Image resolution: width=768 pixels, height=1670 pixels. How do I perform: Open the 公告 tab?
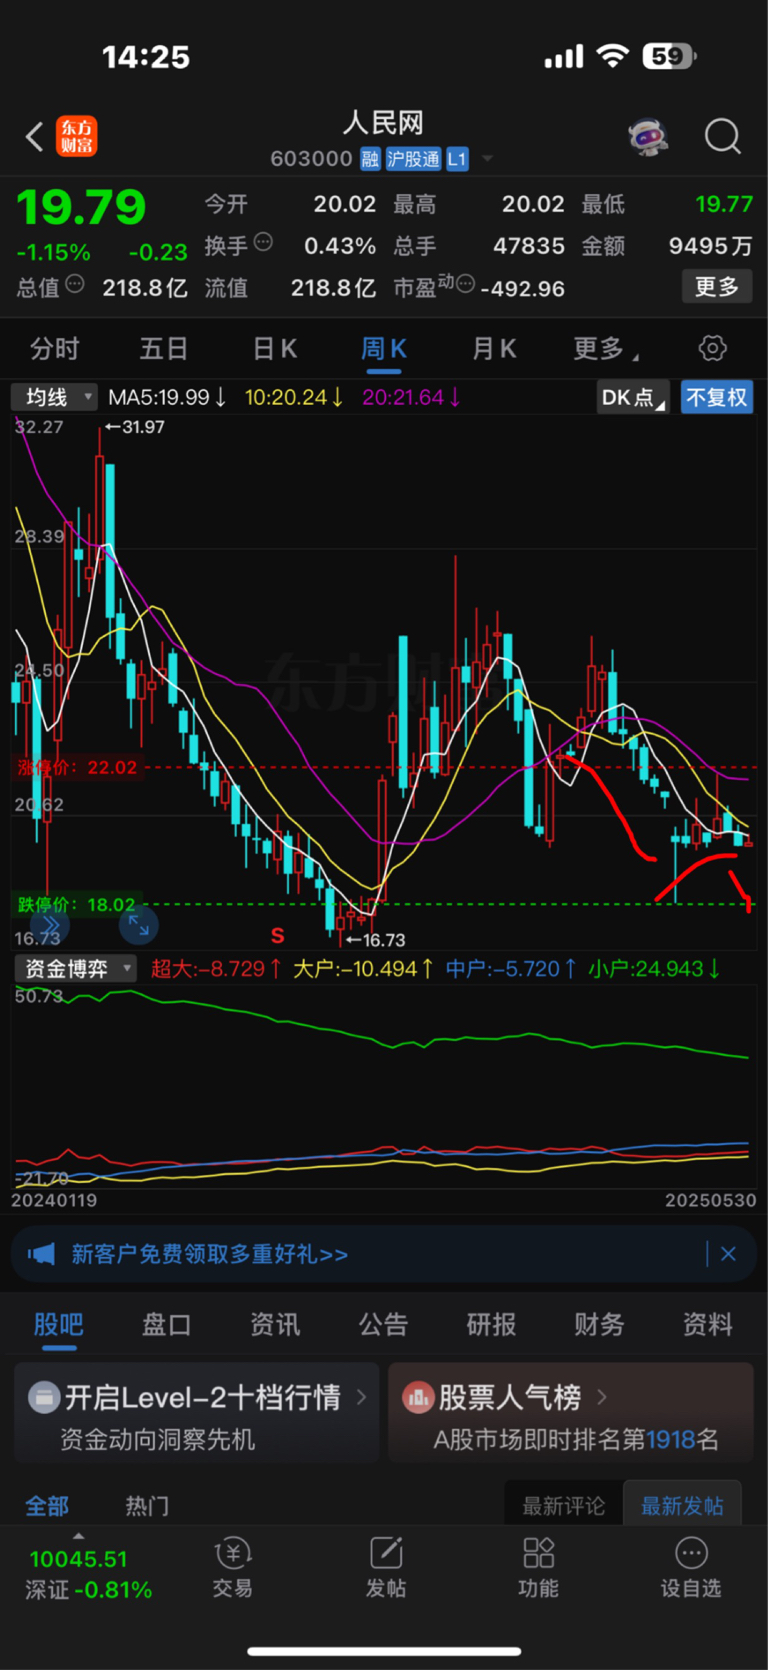click(383, 1324)
